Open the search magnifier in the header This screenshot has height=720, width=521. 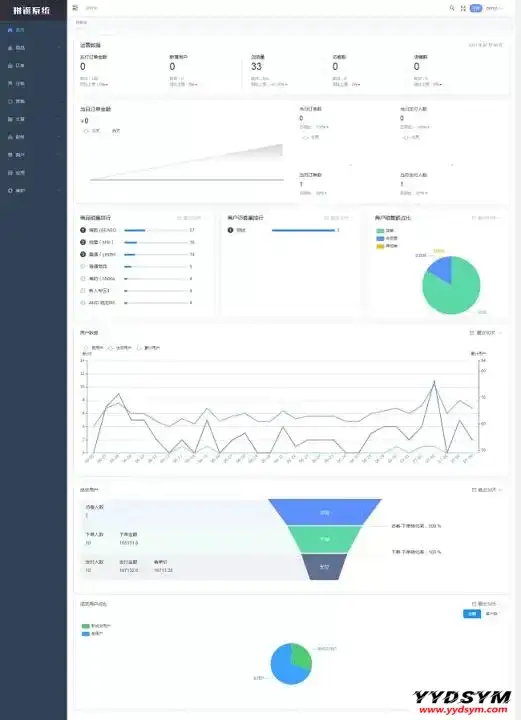click(x=452, y=8)
